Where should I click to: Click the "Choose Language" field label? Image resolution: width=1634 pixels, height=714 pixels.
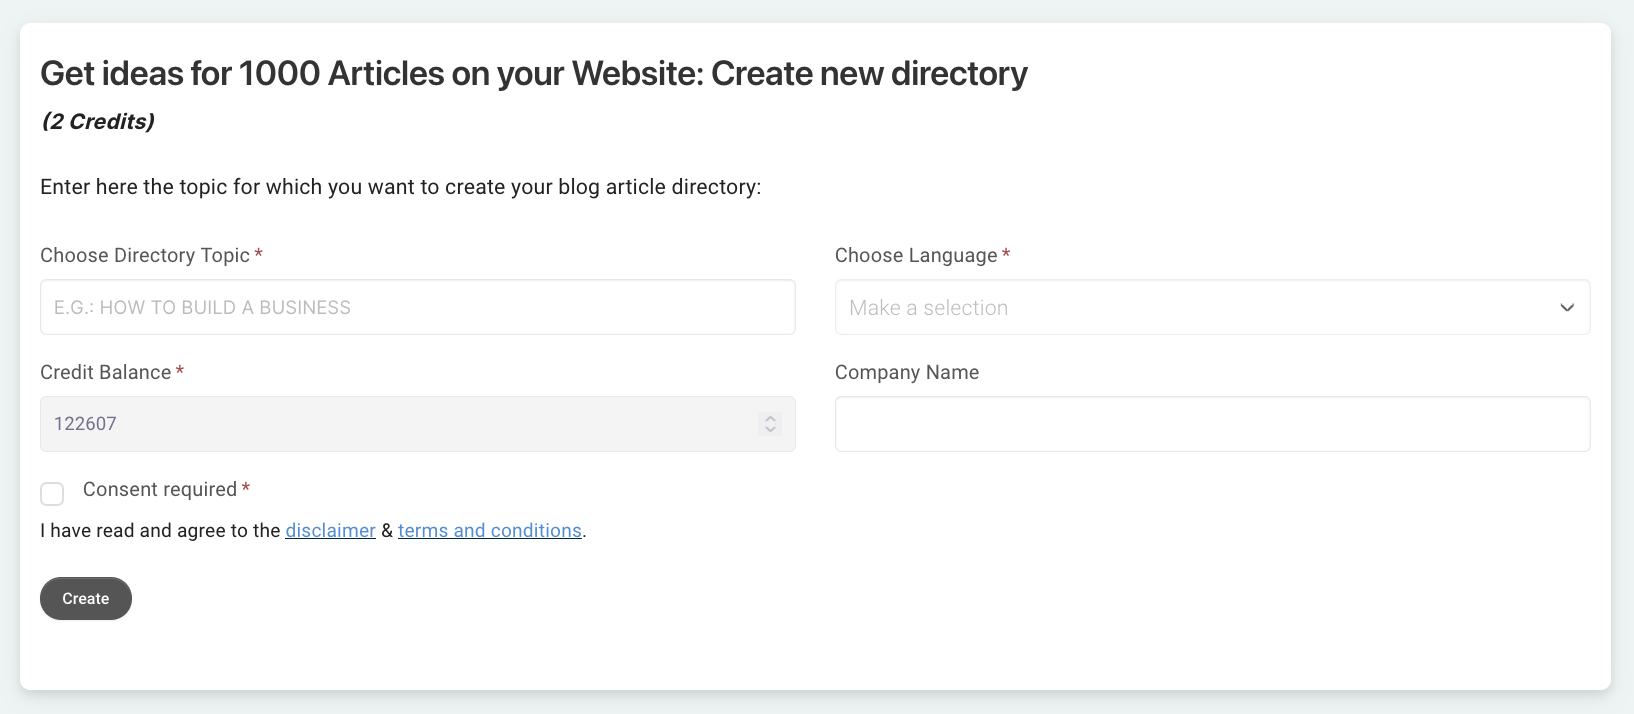coord(916,255)
